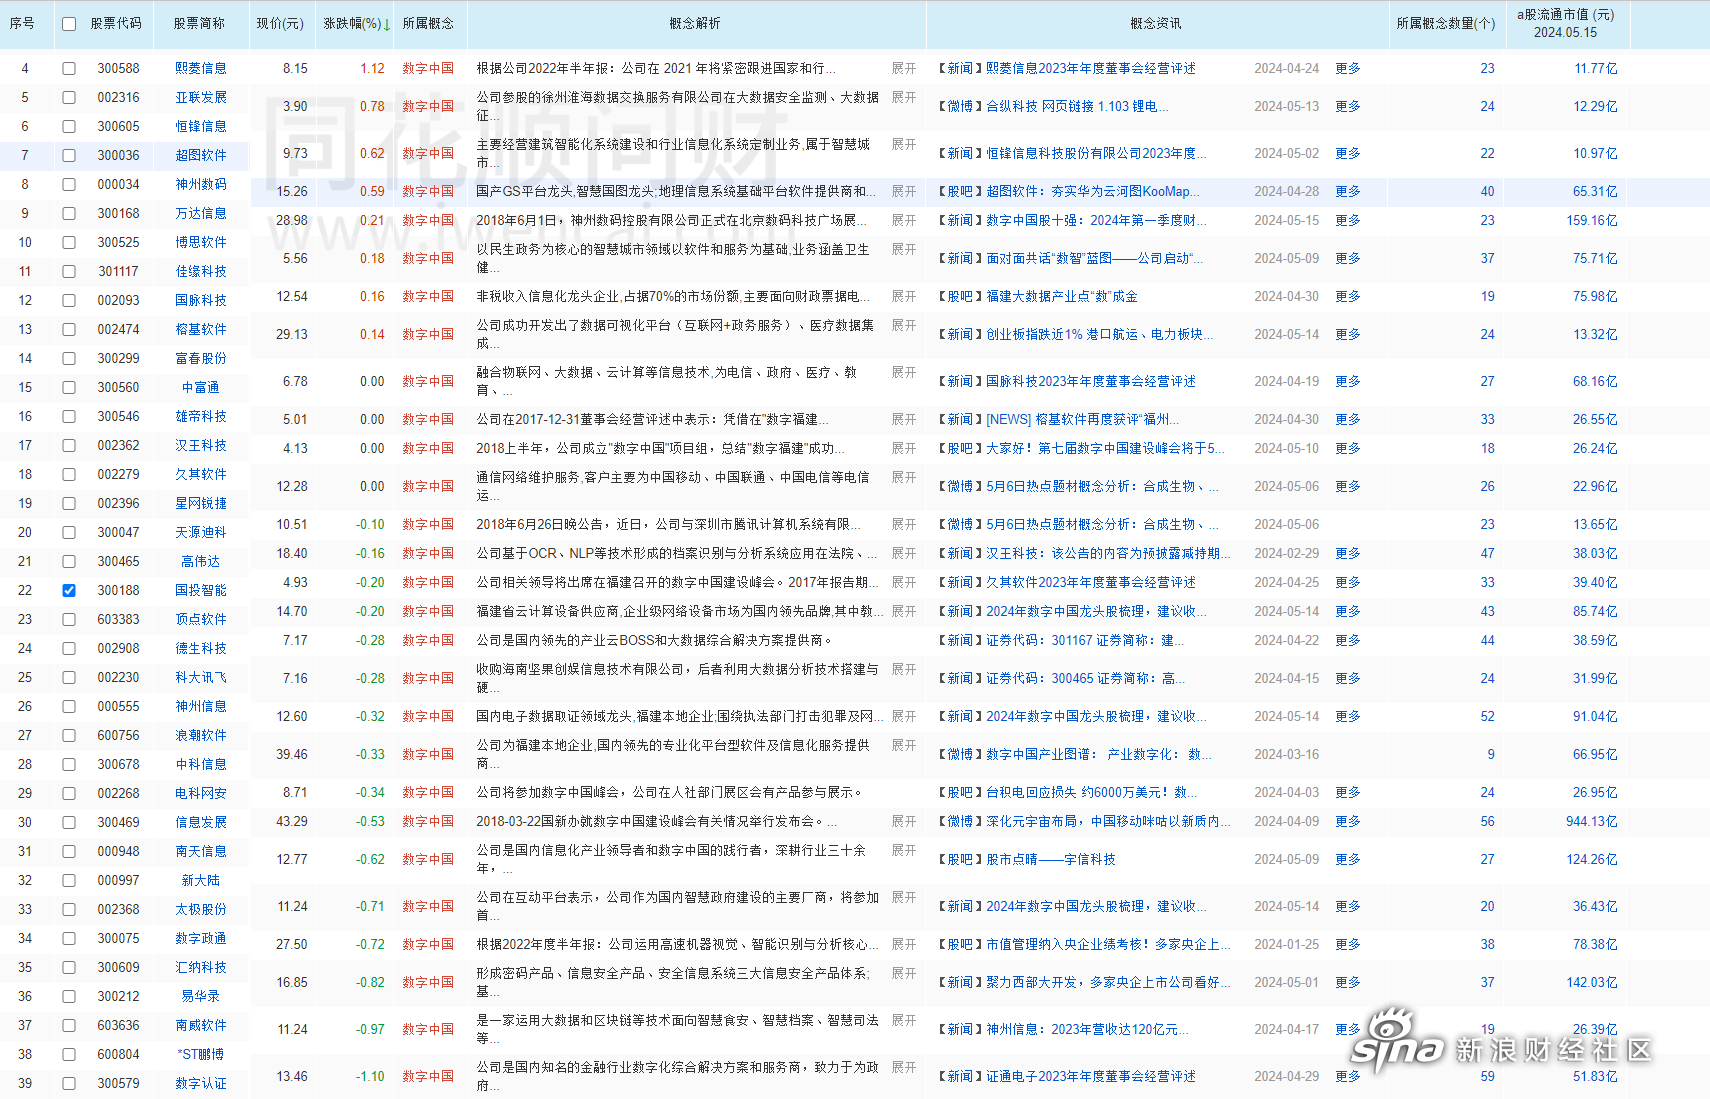1710x1099 pixels.
Task: Uncheck the 国投智能 row checkbox
Action: click(68, 590)
